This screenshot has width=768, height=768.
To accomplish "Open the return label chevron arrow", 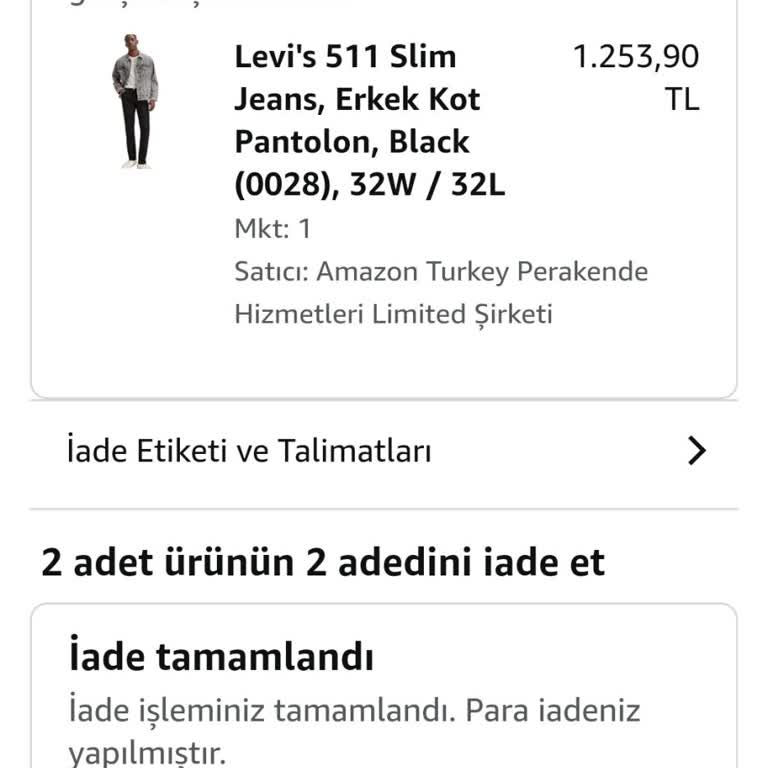I will 696,450.
